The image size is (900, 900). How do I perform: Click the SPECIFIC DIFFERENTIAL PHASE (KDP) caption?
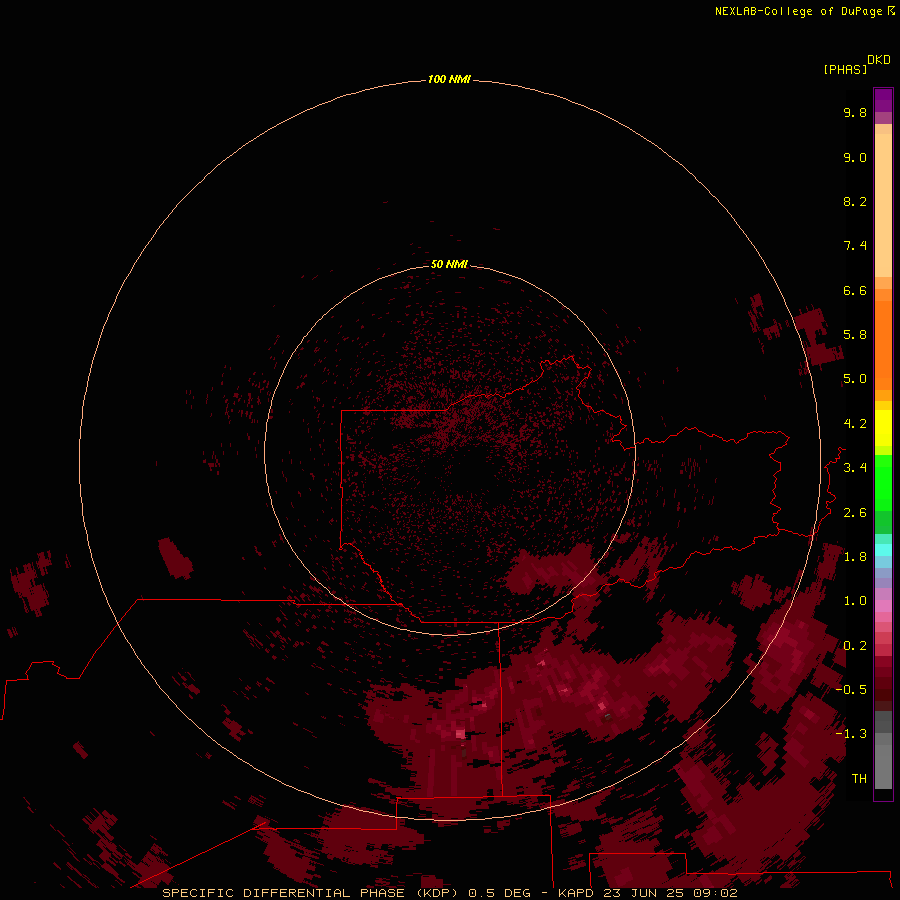[x=311, y=893]
